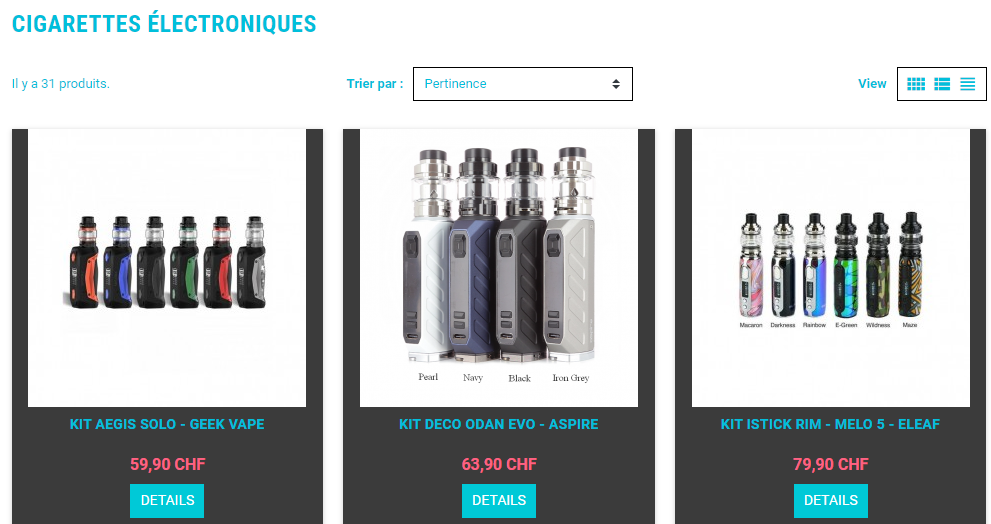
Task: Click Details button for Kit Aegis Solo
Action: 167,501
